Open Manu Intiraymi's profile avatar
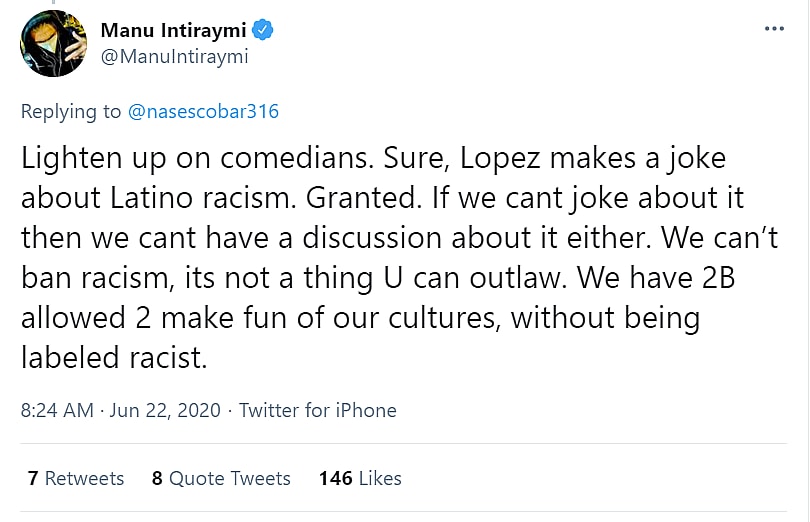Viewport: 810px width, 522px height. [53, 44]
